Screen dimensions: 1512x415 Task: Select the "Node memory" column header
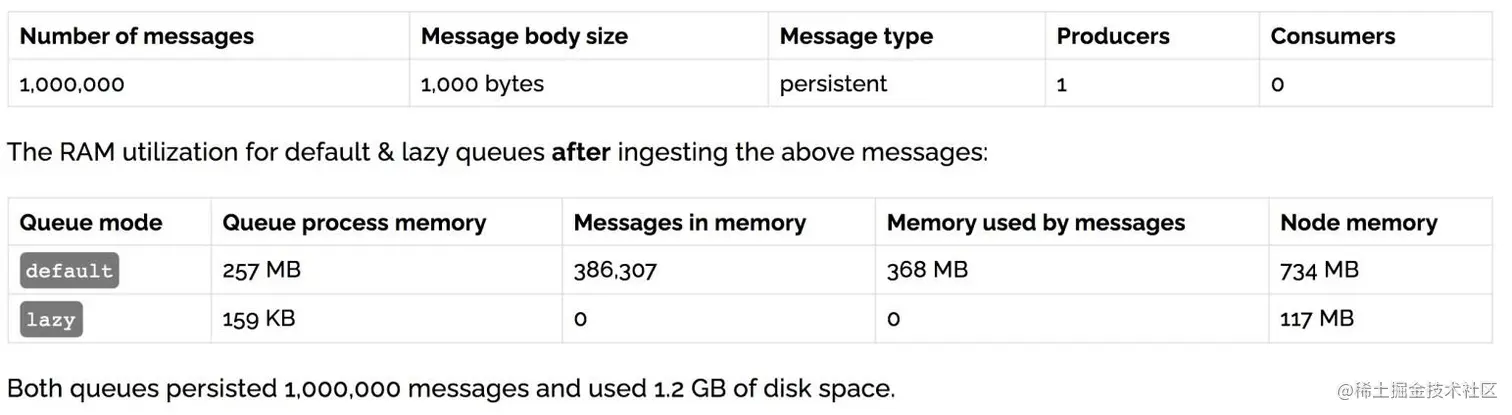pyautogui.click(x=1358, y=223)
